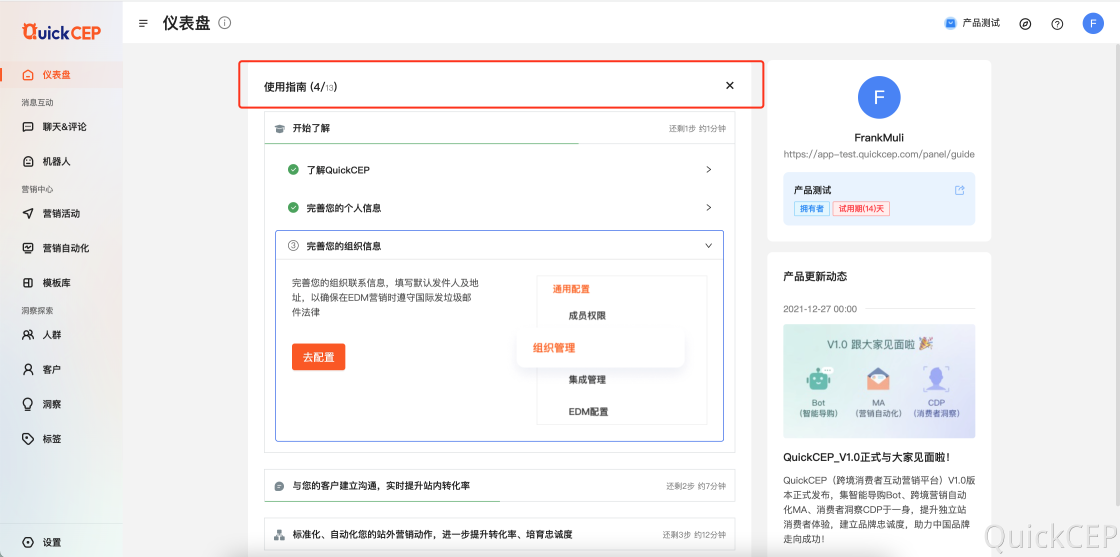1120x557 pixels.
Task: Click the paper plane icon for 营销活动
Action: 28,214
